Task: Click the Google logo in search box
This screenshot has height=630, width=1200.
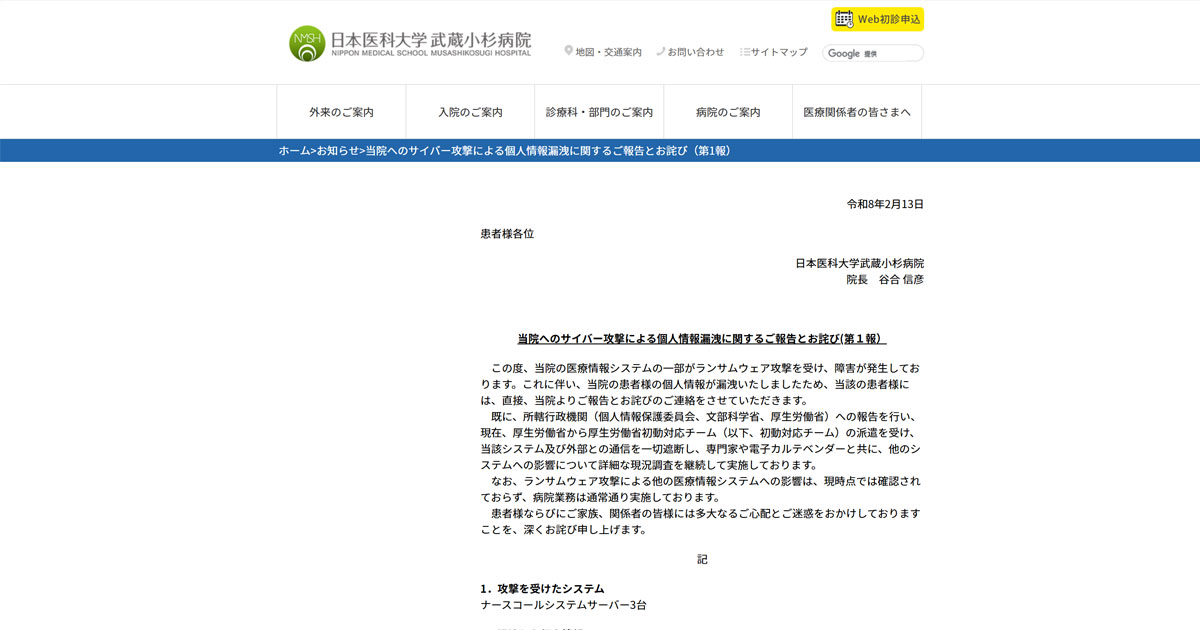Action: [843, 53]
